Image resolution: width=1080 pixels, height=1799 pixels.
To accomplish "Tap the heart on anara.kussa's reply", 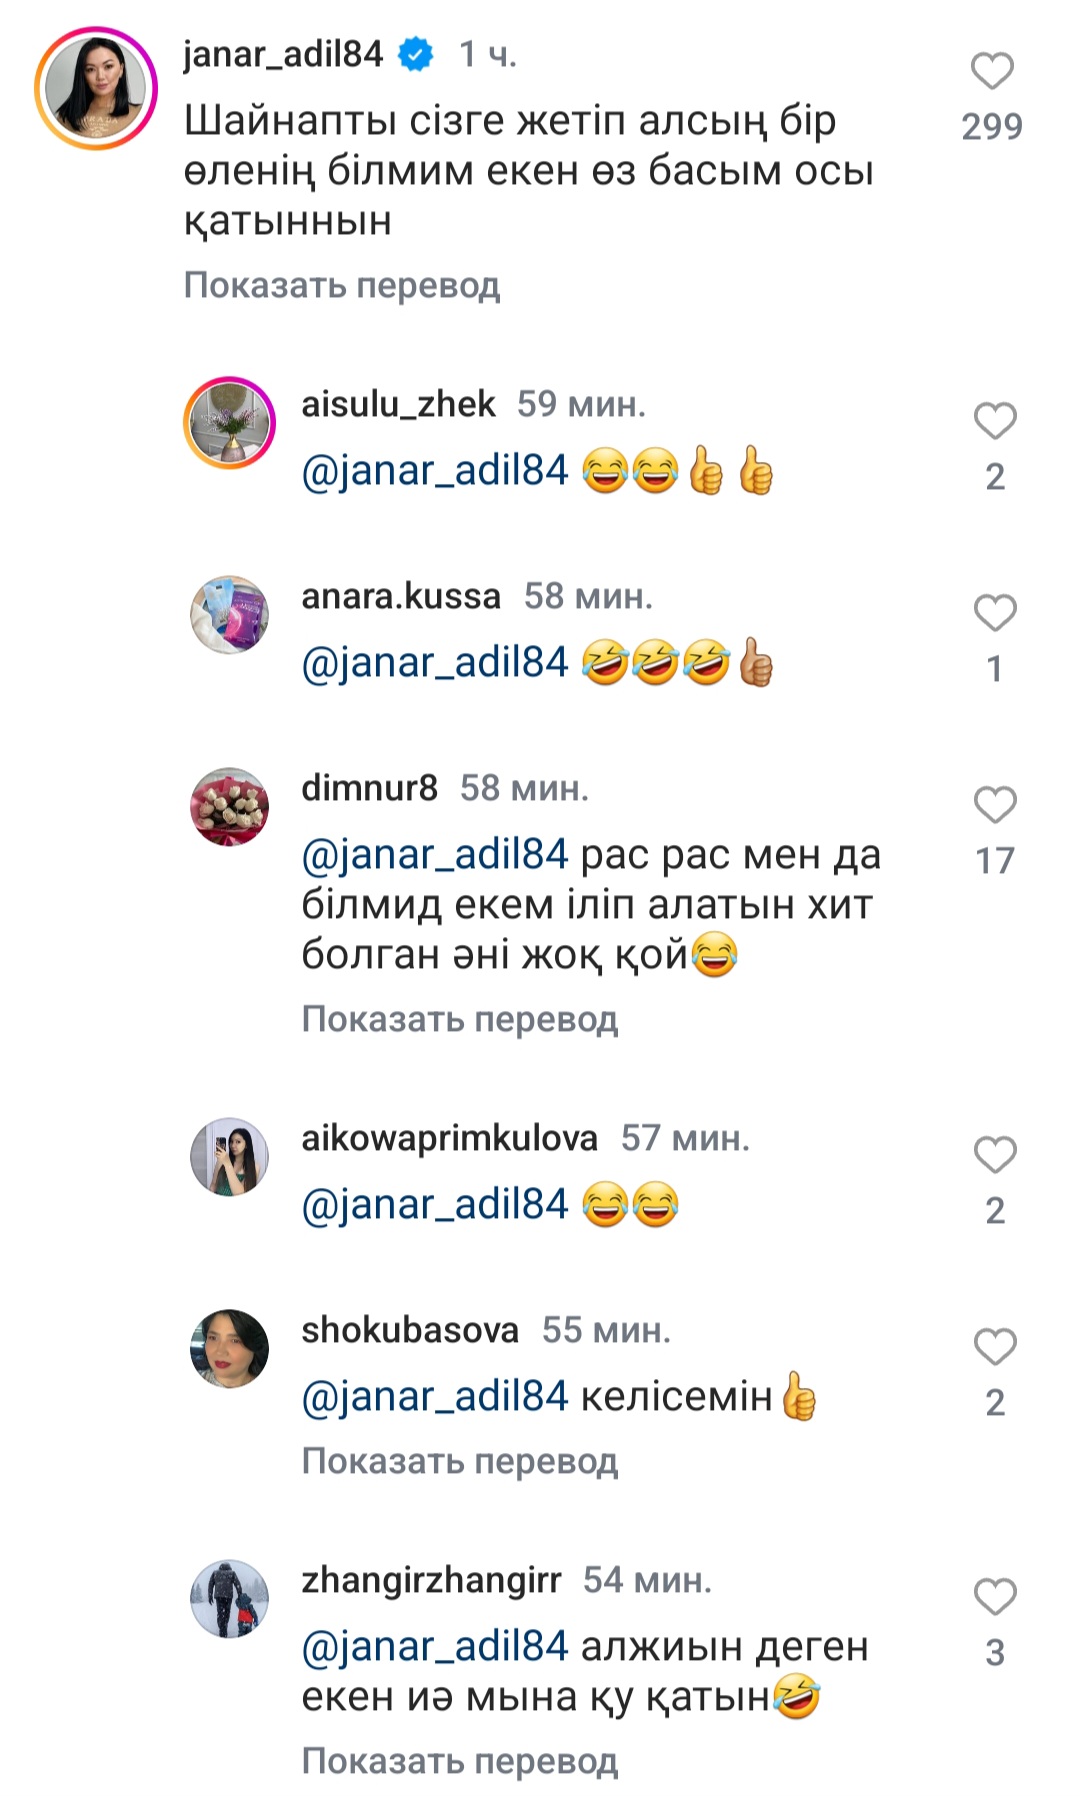I will tap(995, 613).
